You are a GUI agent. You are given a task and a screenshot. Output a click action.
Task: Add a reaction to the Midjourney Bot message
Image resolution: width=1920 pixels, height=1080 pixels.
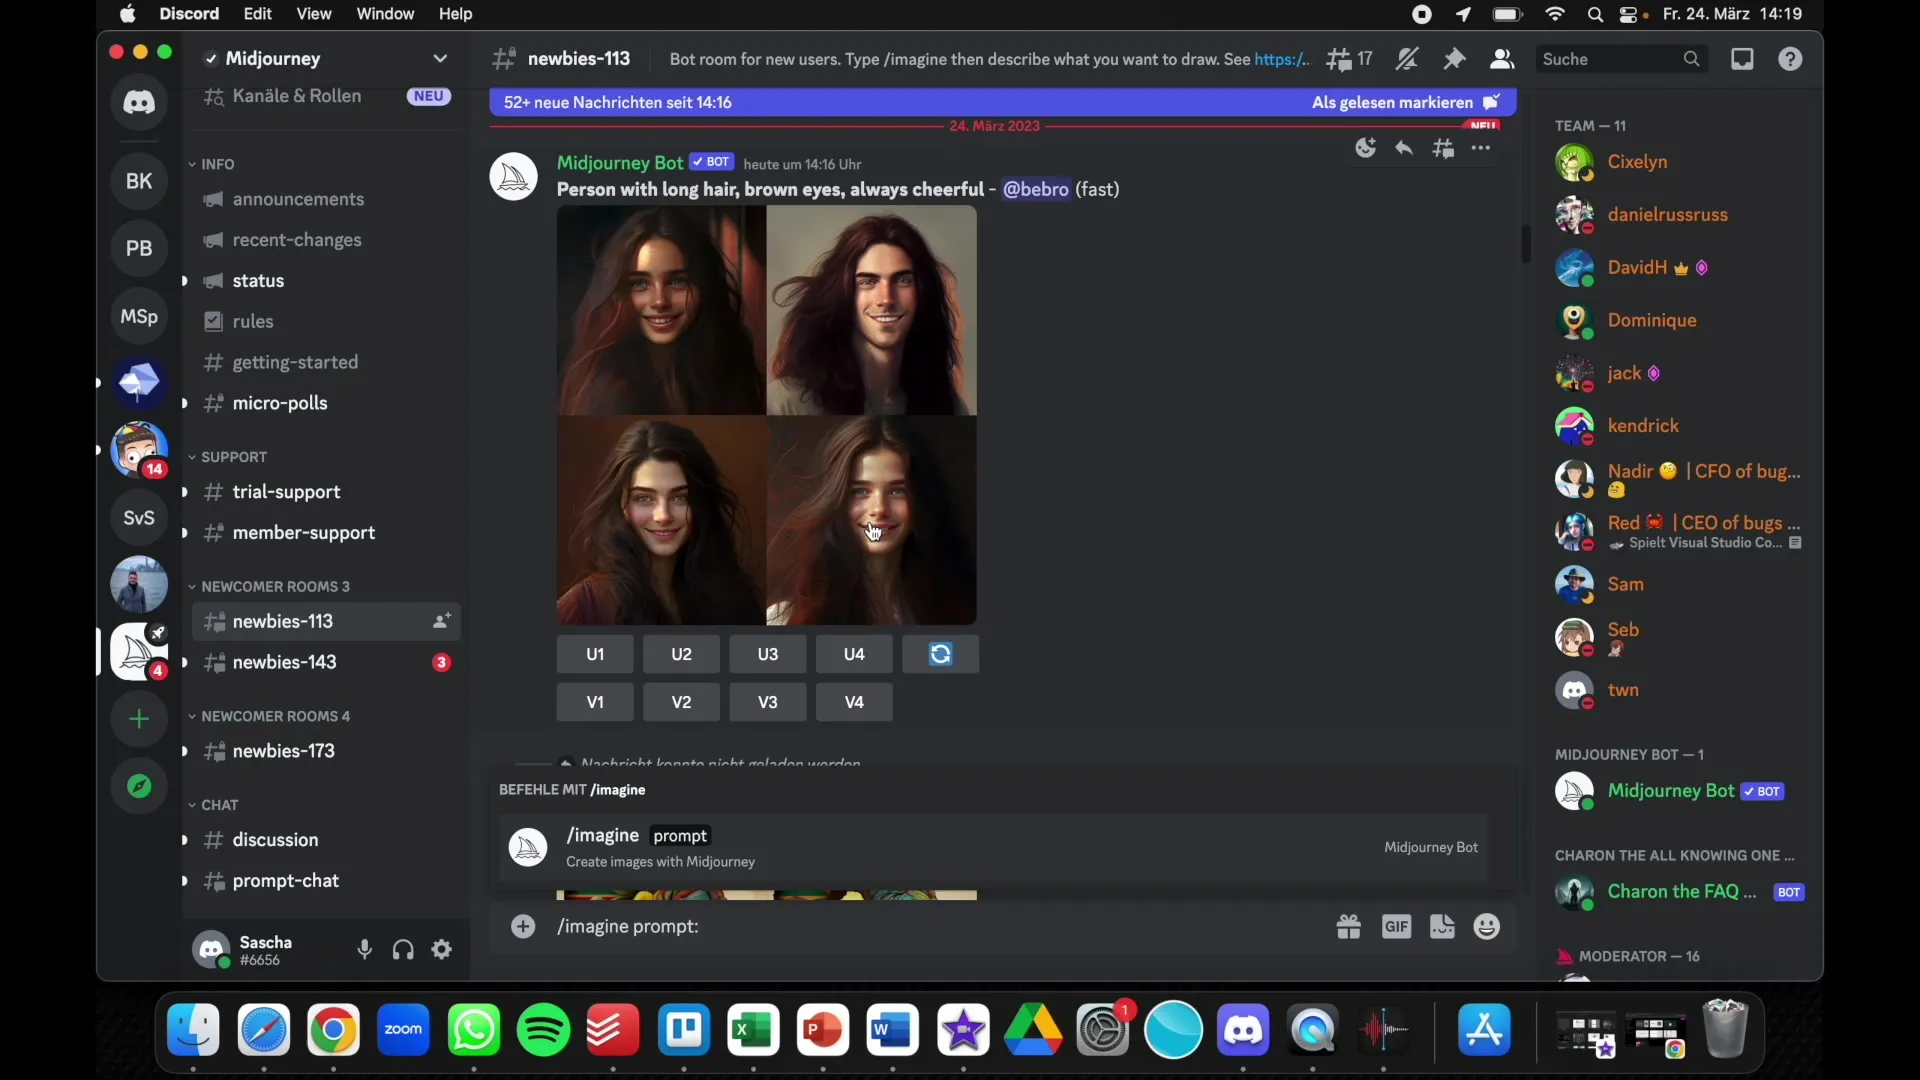point(1367,149)
